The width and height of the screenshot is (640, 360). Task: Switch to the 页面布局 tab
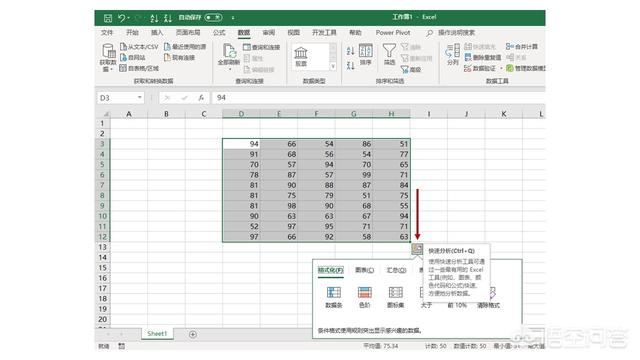tap(188, 33)
